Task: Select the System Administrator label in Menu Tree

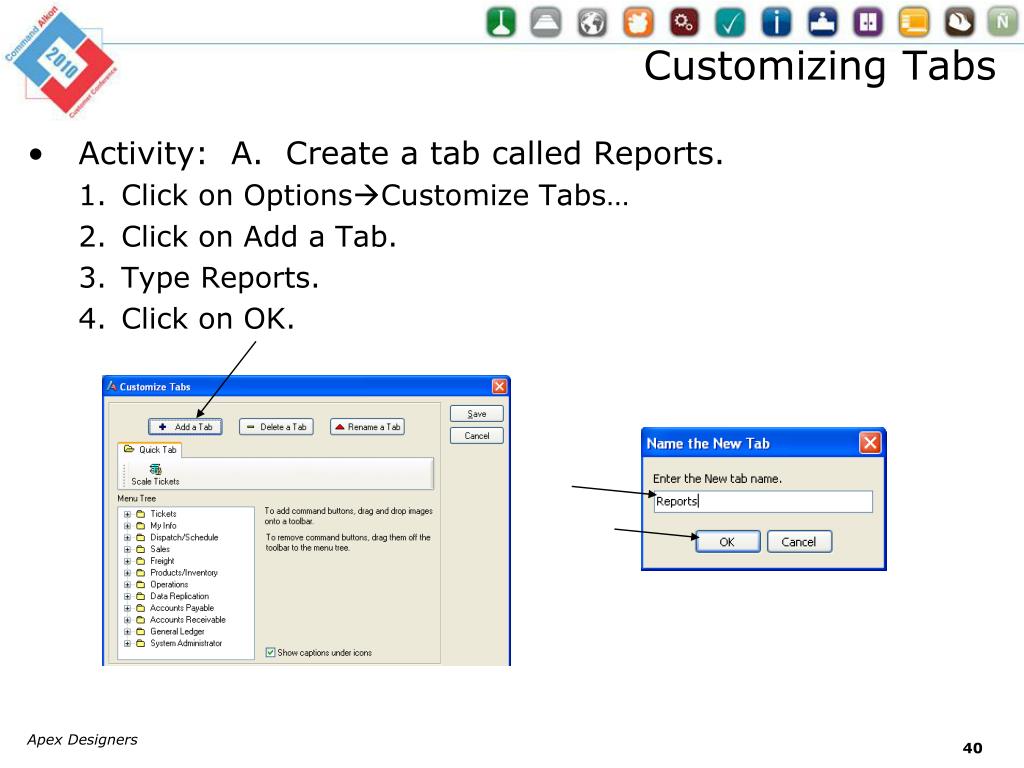Action: (x=186, y=643)
